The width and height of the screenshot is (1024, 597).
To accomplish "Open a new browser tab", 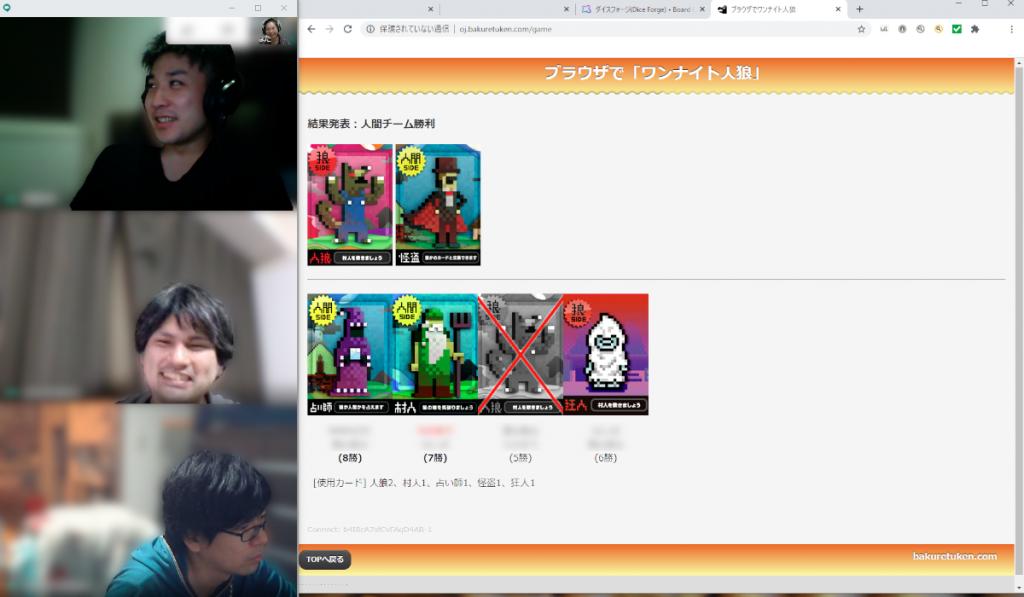I will tap(859, 9).
